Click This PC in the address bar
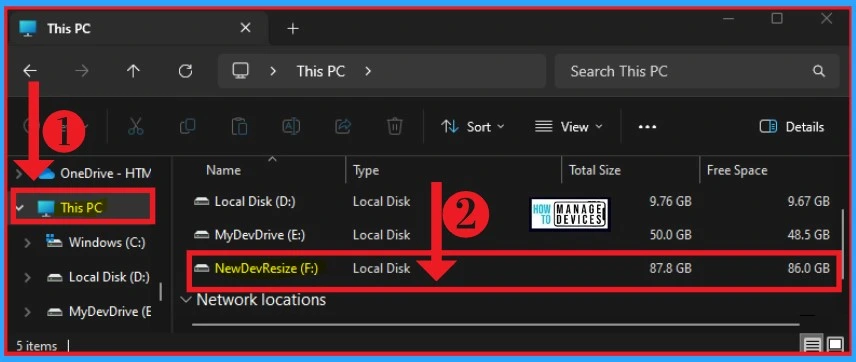This screenshot has height=362, width=856. coord(321,71)
